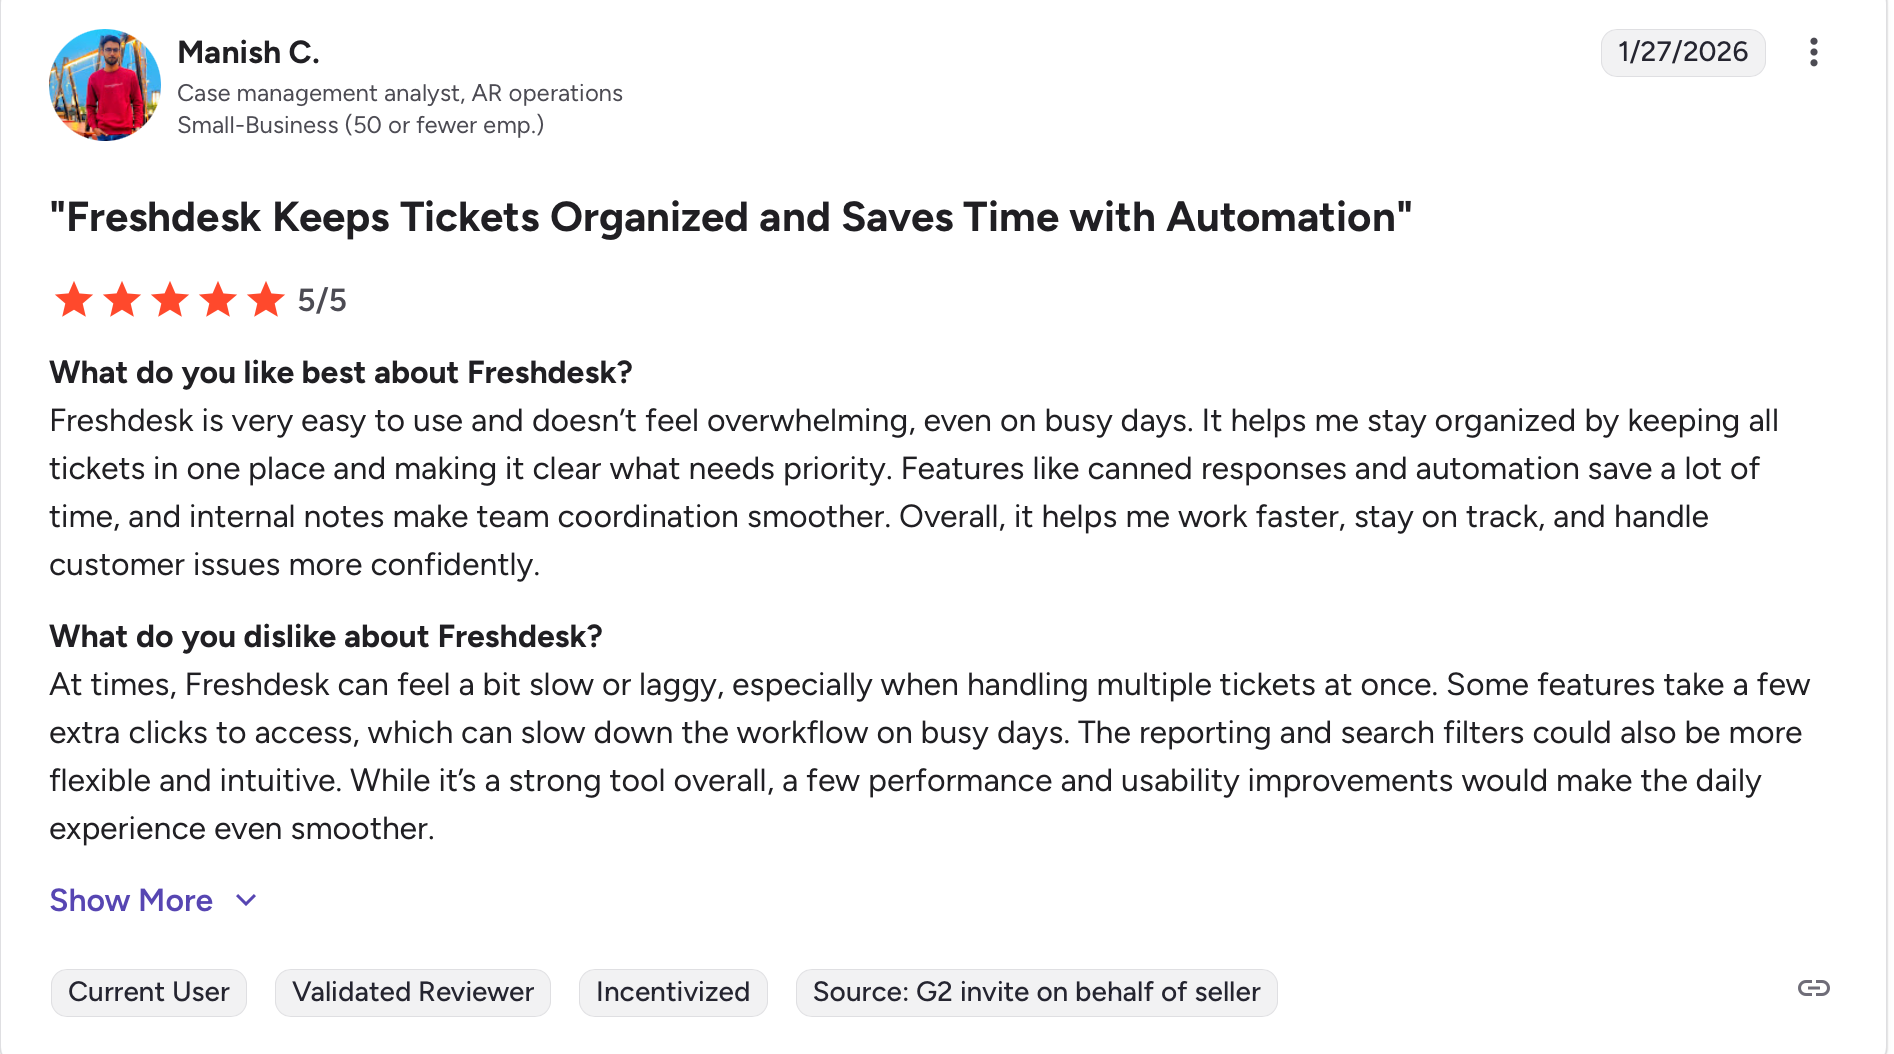Click the review title about Freshdesk automation
The width and height of the screenshot is (1894, 1054).
point(731,217)
